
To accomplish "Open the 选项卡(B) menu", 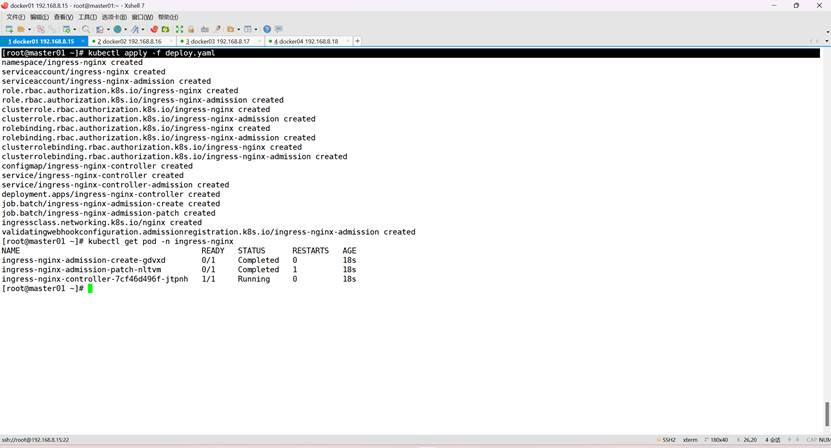I will 114,17.
